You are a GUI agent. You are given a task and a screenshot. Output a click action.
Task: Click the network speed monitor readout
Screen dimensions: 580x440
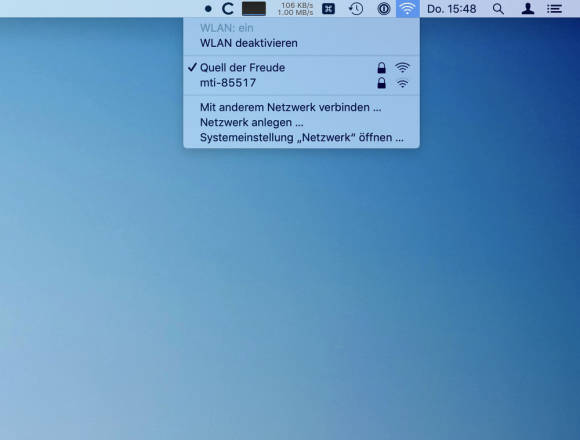296,9
